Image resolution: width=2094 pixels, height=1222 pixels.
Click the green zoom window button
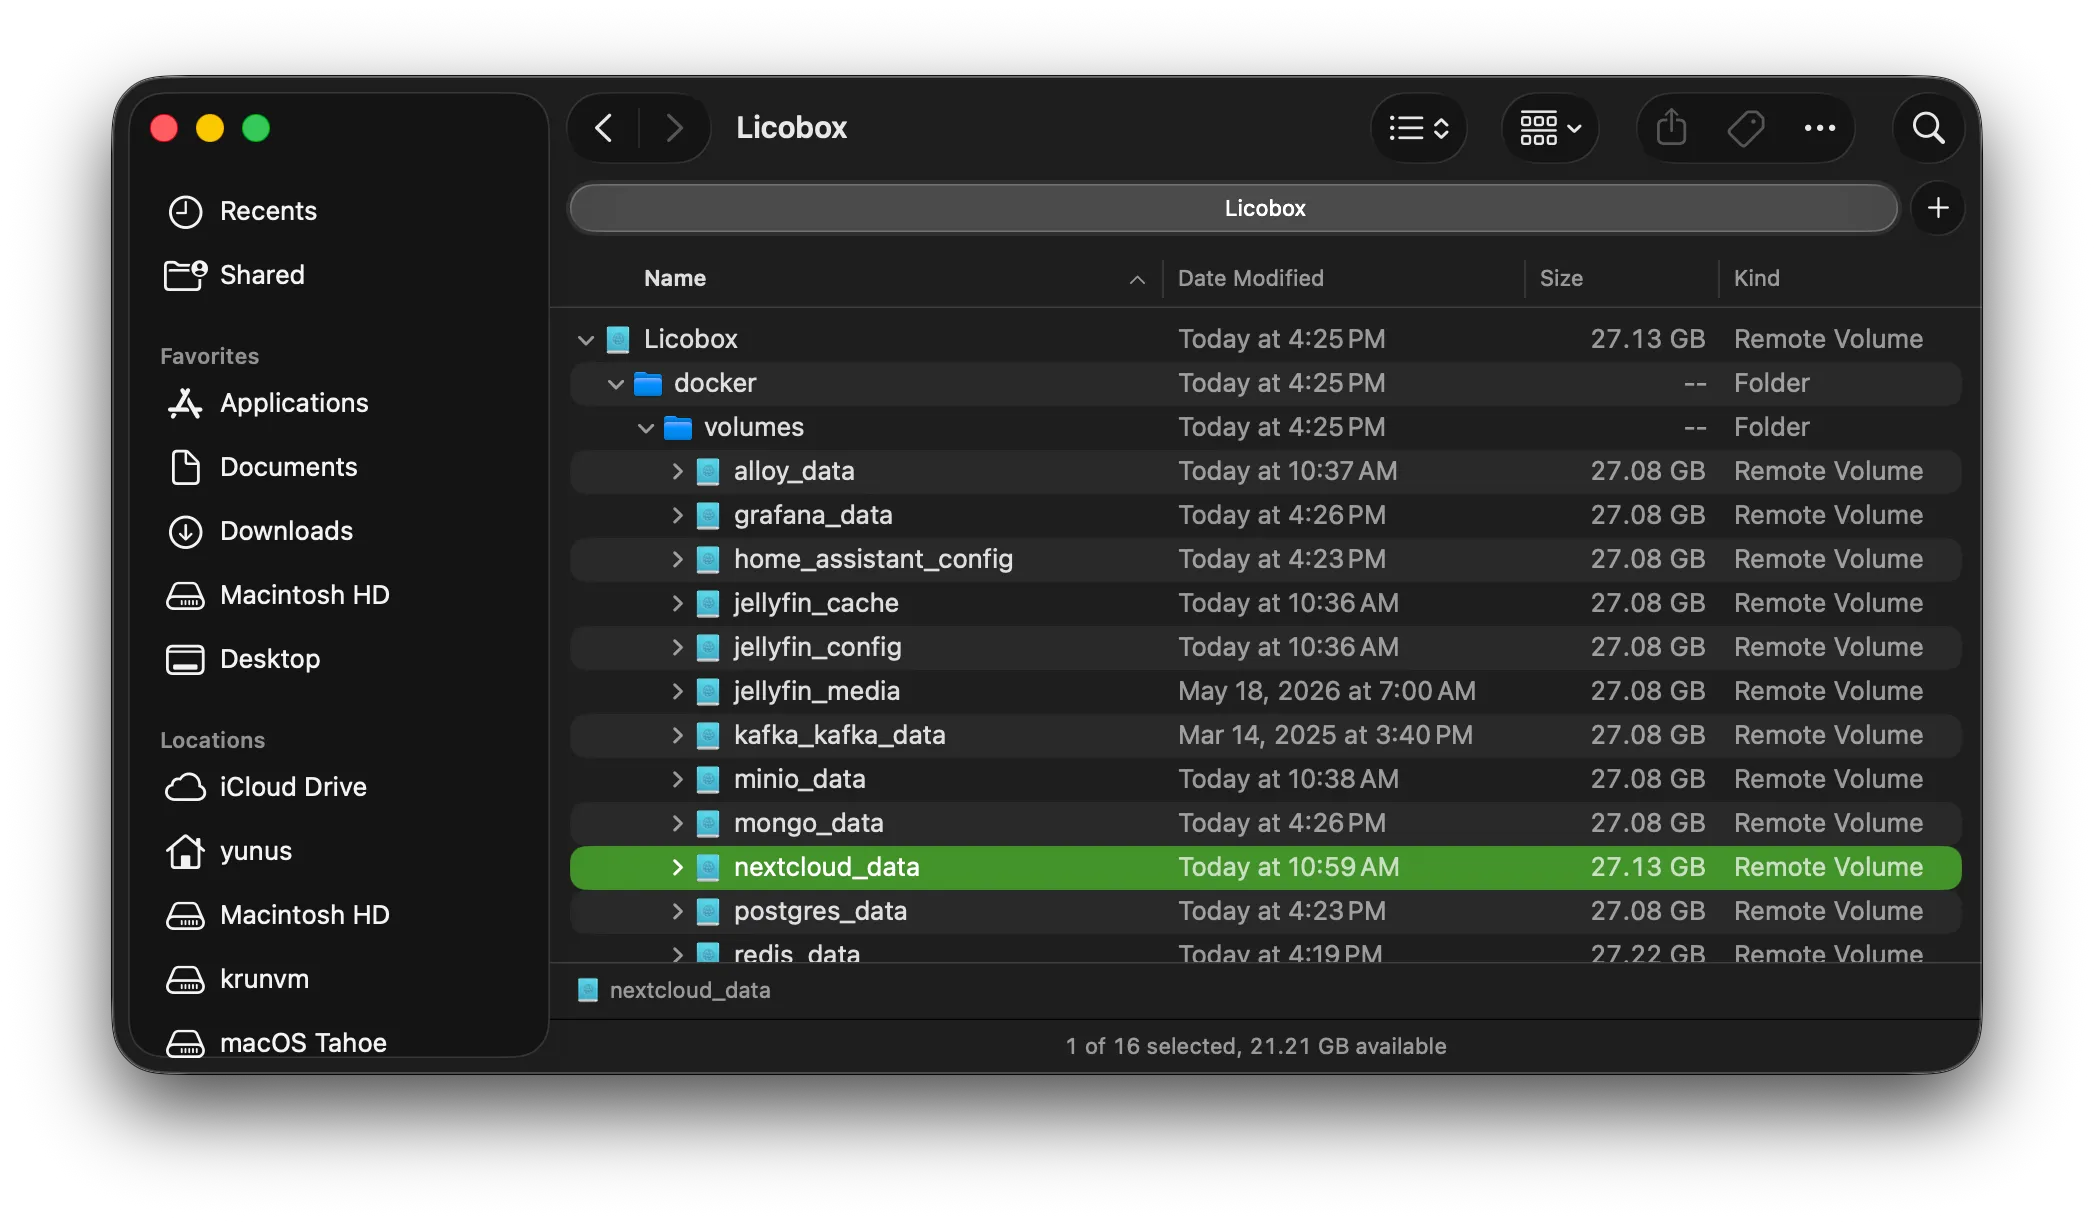click(x=256, y=128)
